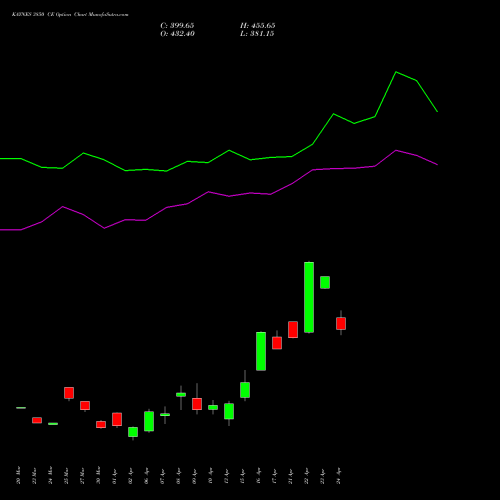Click the '08 Apr' date axis label
This screenshot has height=500, width=500.
click(178, 475)
